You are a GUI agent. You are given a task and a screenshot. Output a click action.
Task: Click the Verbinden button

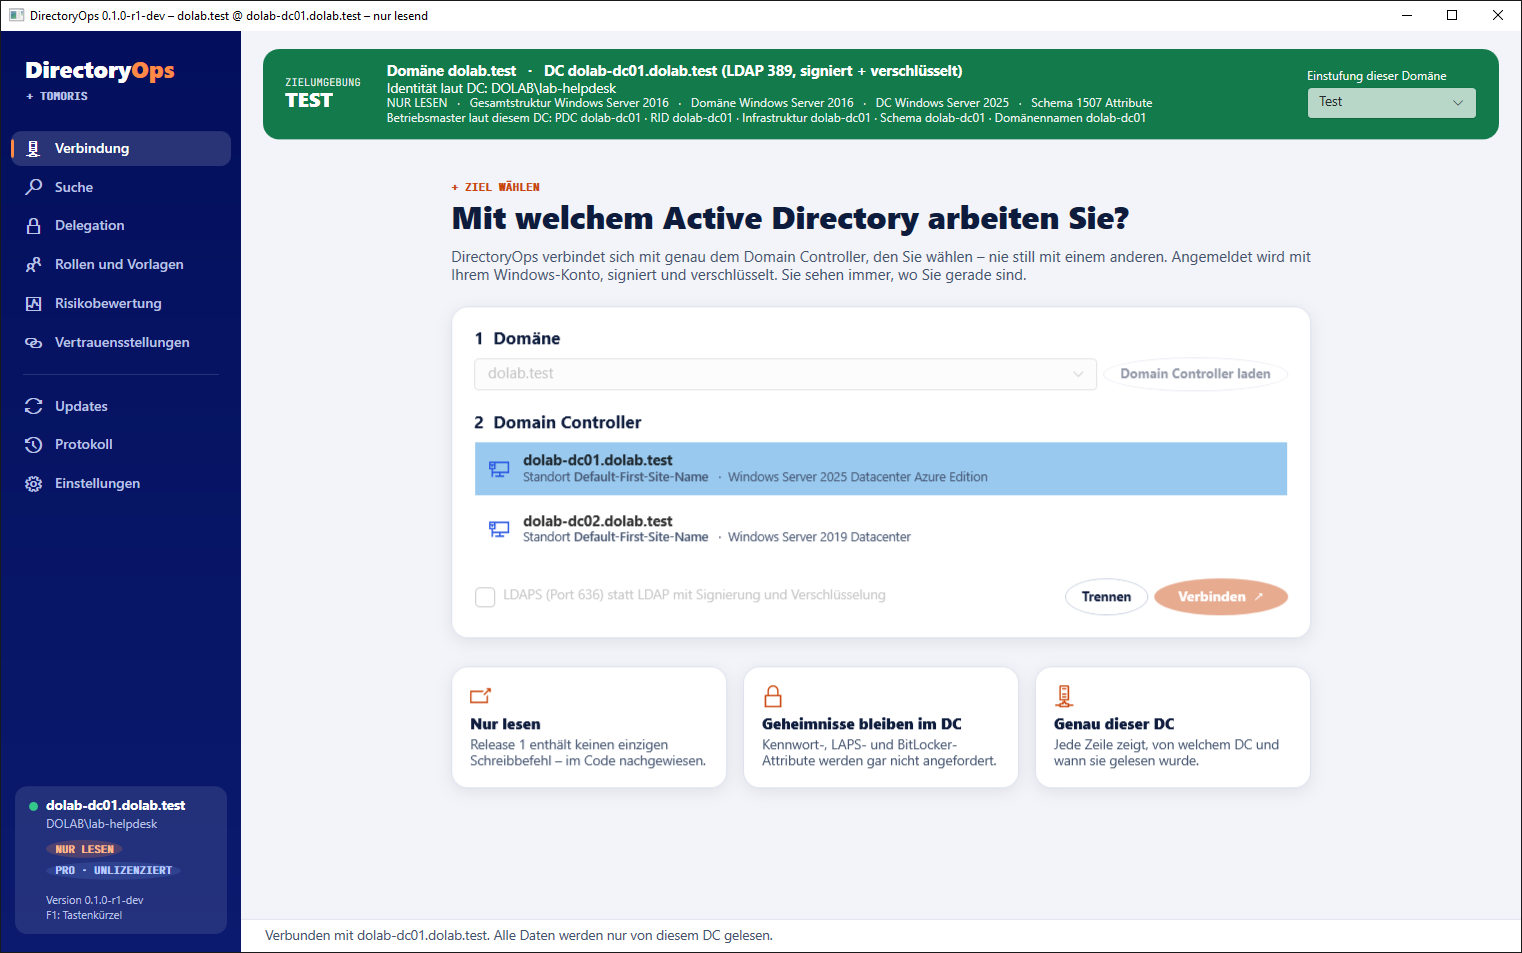click(x=1220, y=597)
